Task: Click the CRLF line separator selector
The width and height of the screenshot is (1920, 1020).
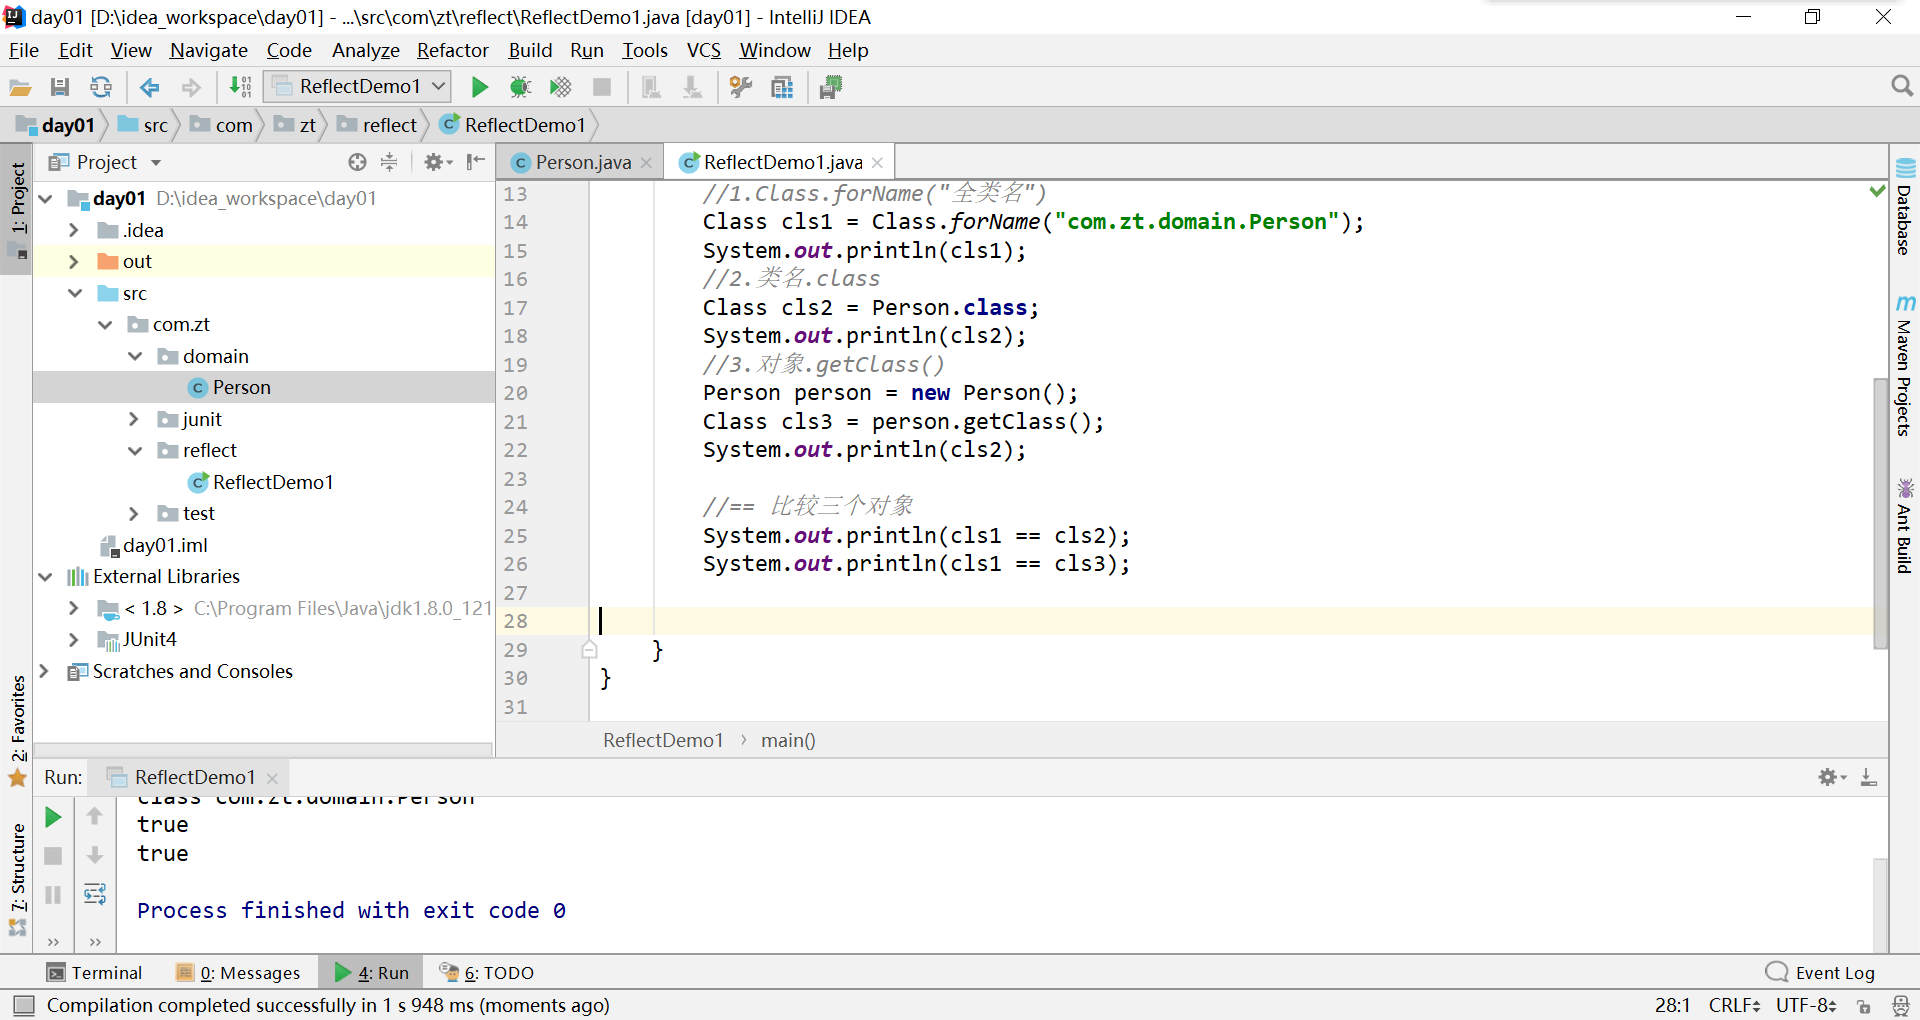Action: pos(1735,1006)
